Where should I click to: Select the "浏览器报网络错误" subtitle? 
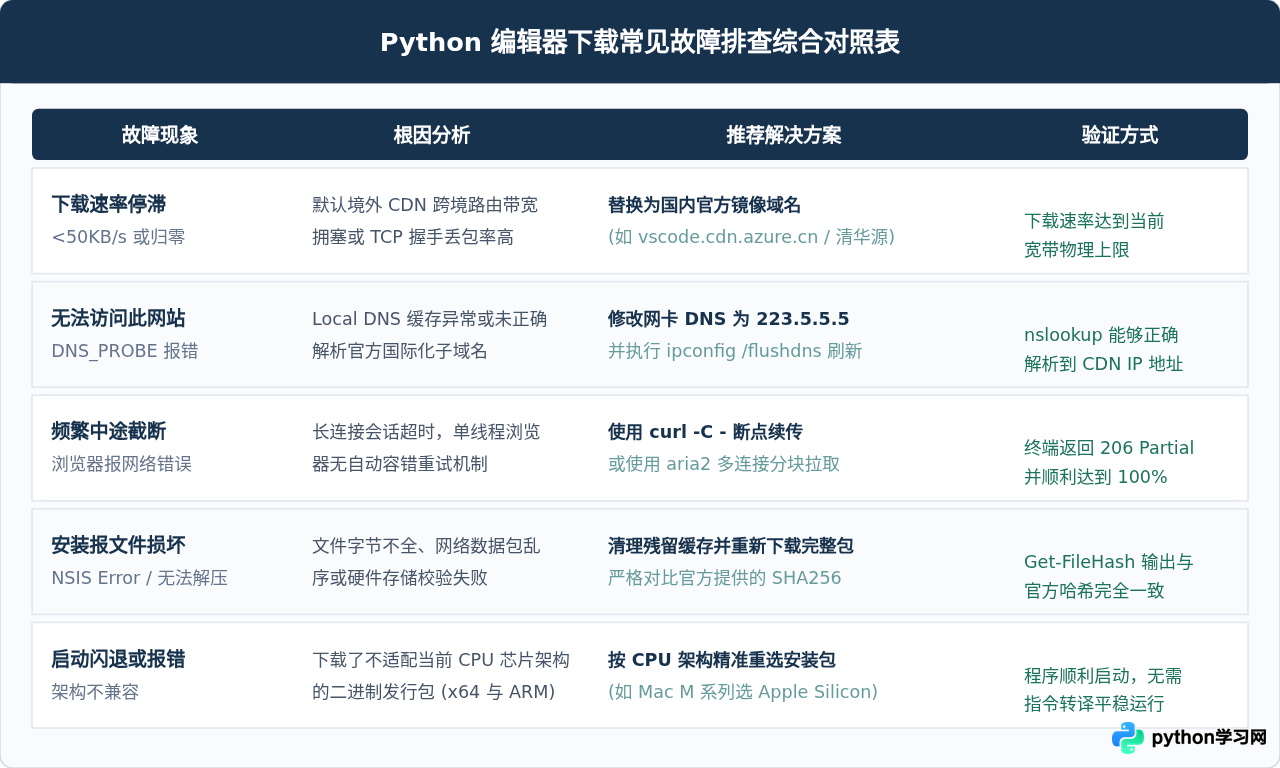[122, 464]
